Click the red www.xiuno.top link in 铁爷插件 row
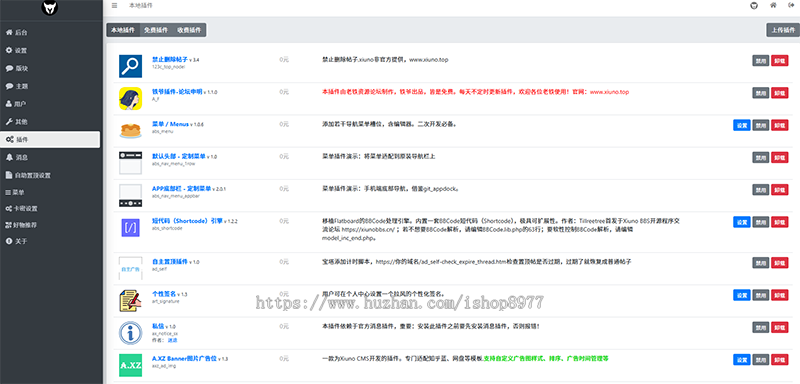The height and width of the screenshot is (384, 800). click(609, 92)
